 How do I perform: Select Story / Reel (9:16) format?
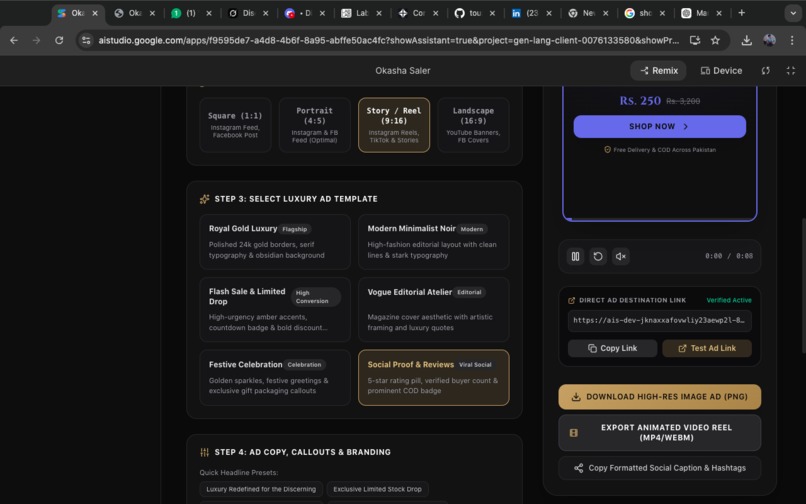point(394,125)
